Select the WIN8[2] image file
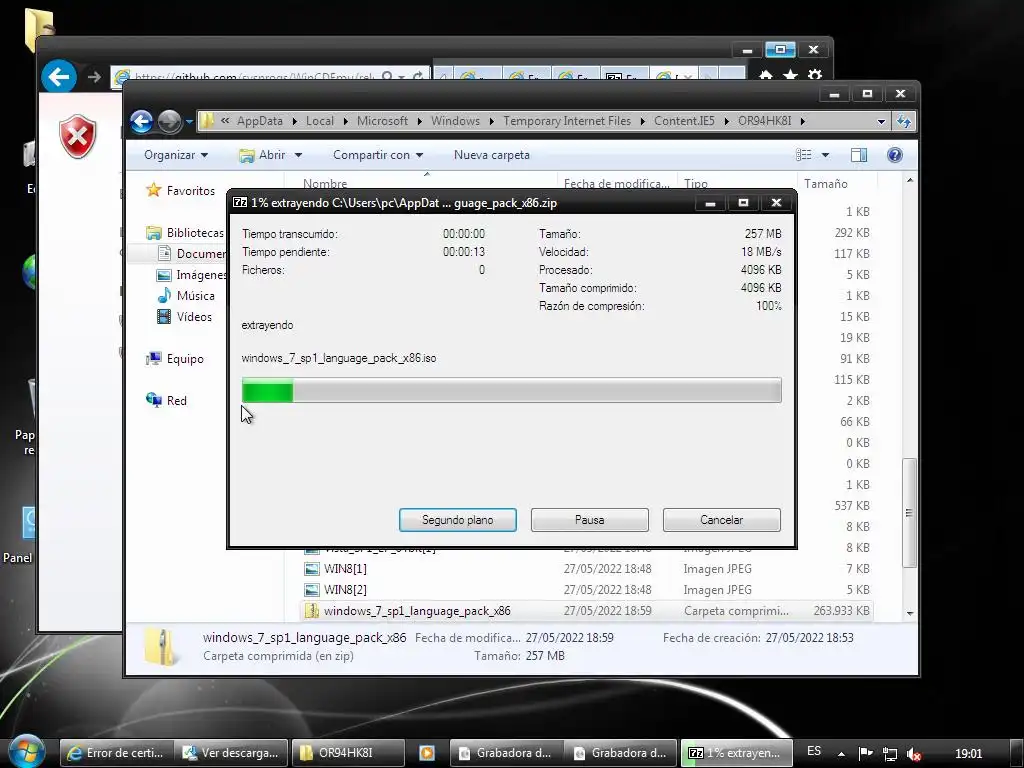Viewport: 1024px width, 768px height. tap(345, 590)
